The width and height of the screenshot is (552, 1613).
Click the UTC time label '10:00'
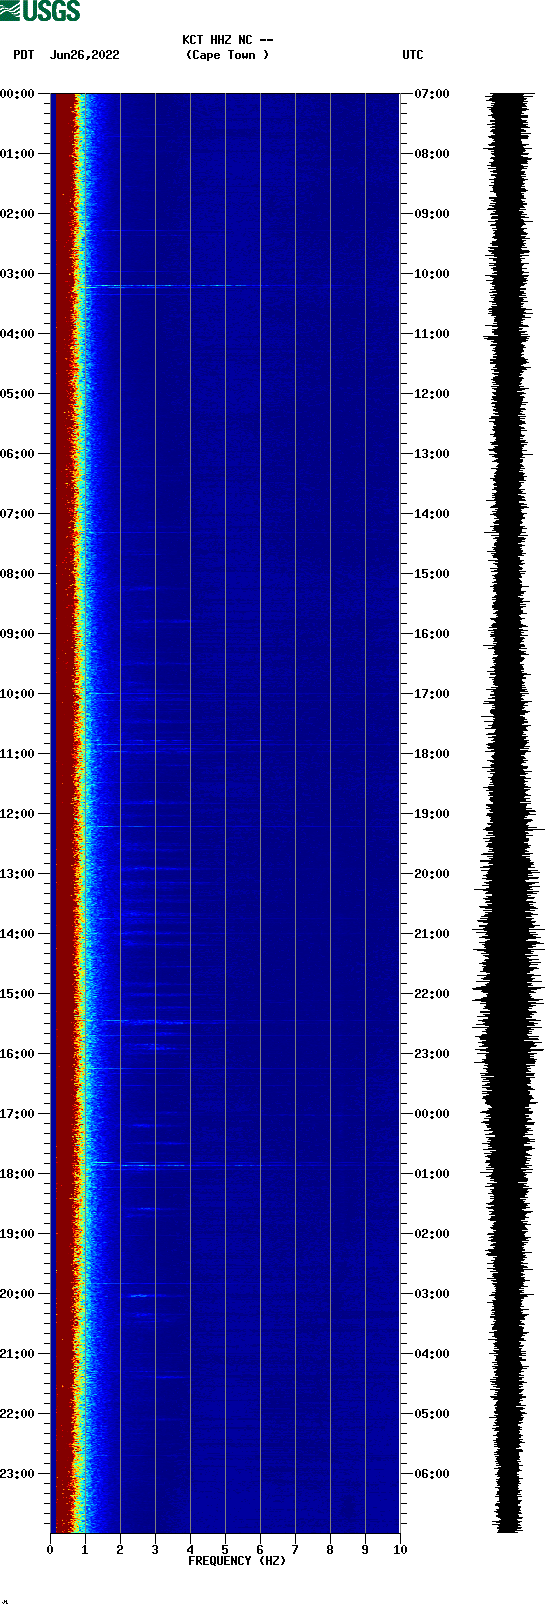click(x=432, y=273)
